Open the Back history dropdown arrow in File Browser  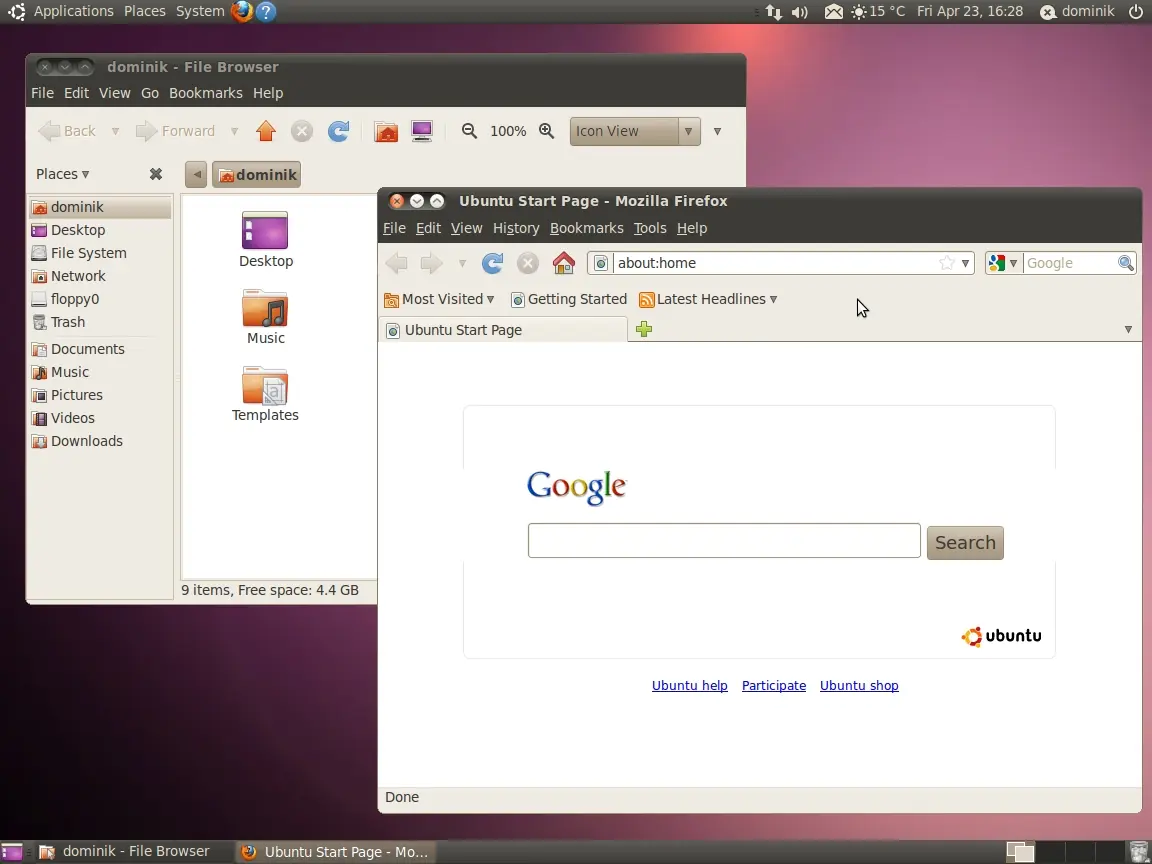pyautogui.click(x=115, y=132)
